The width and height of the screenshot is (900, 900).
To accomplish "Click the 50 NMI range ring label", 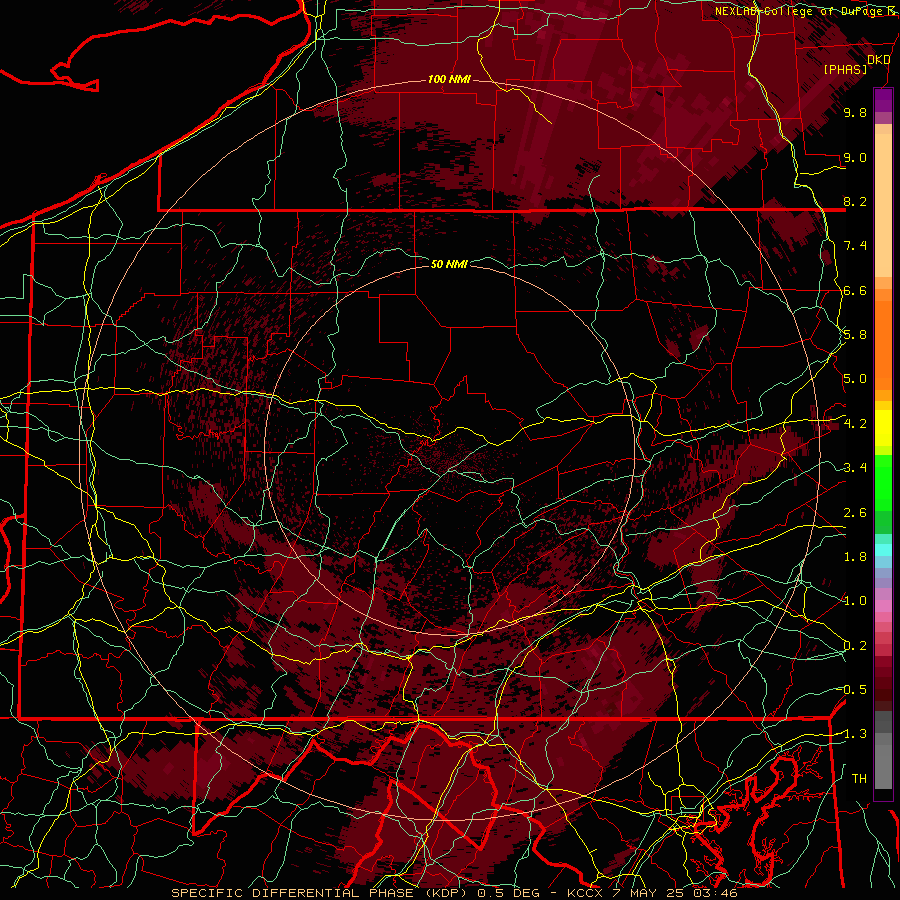I will coord(449,264).
